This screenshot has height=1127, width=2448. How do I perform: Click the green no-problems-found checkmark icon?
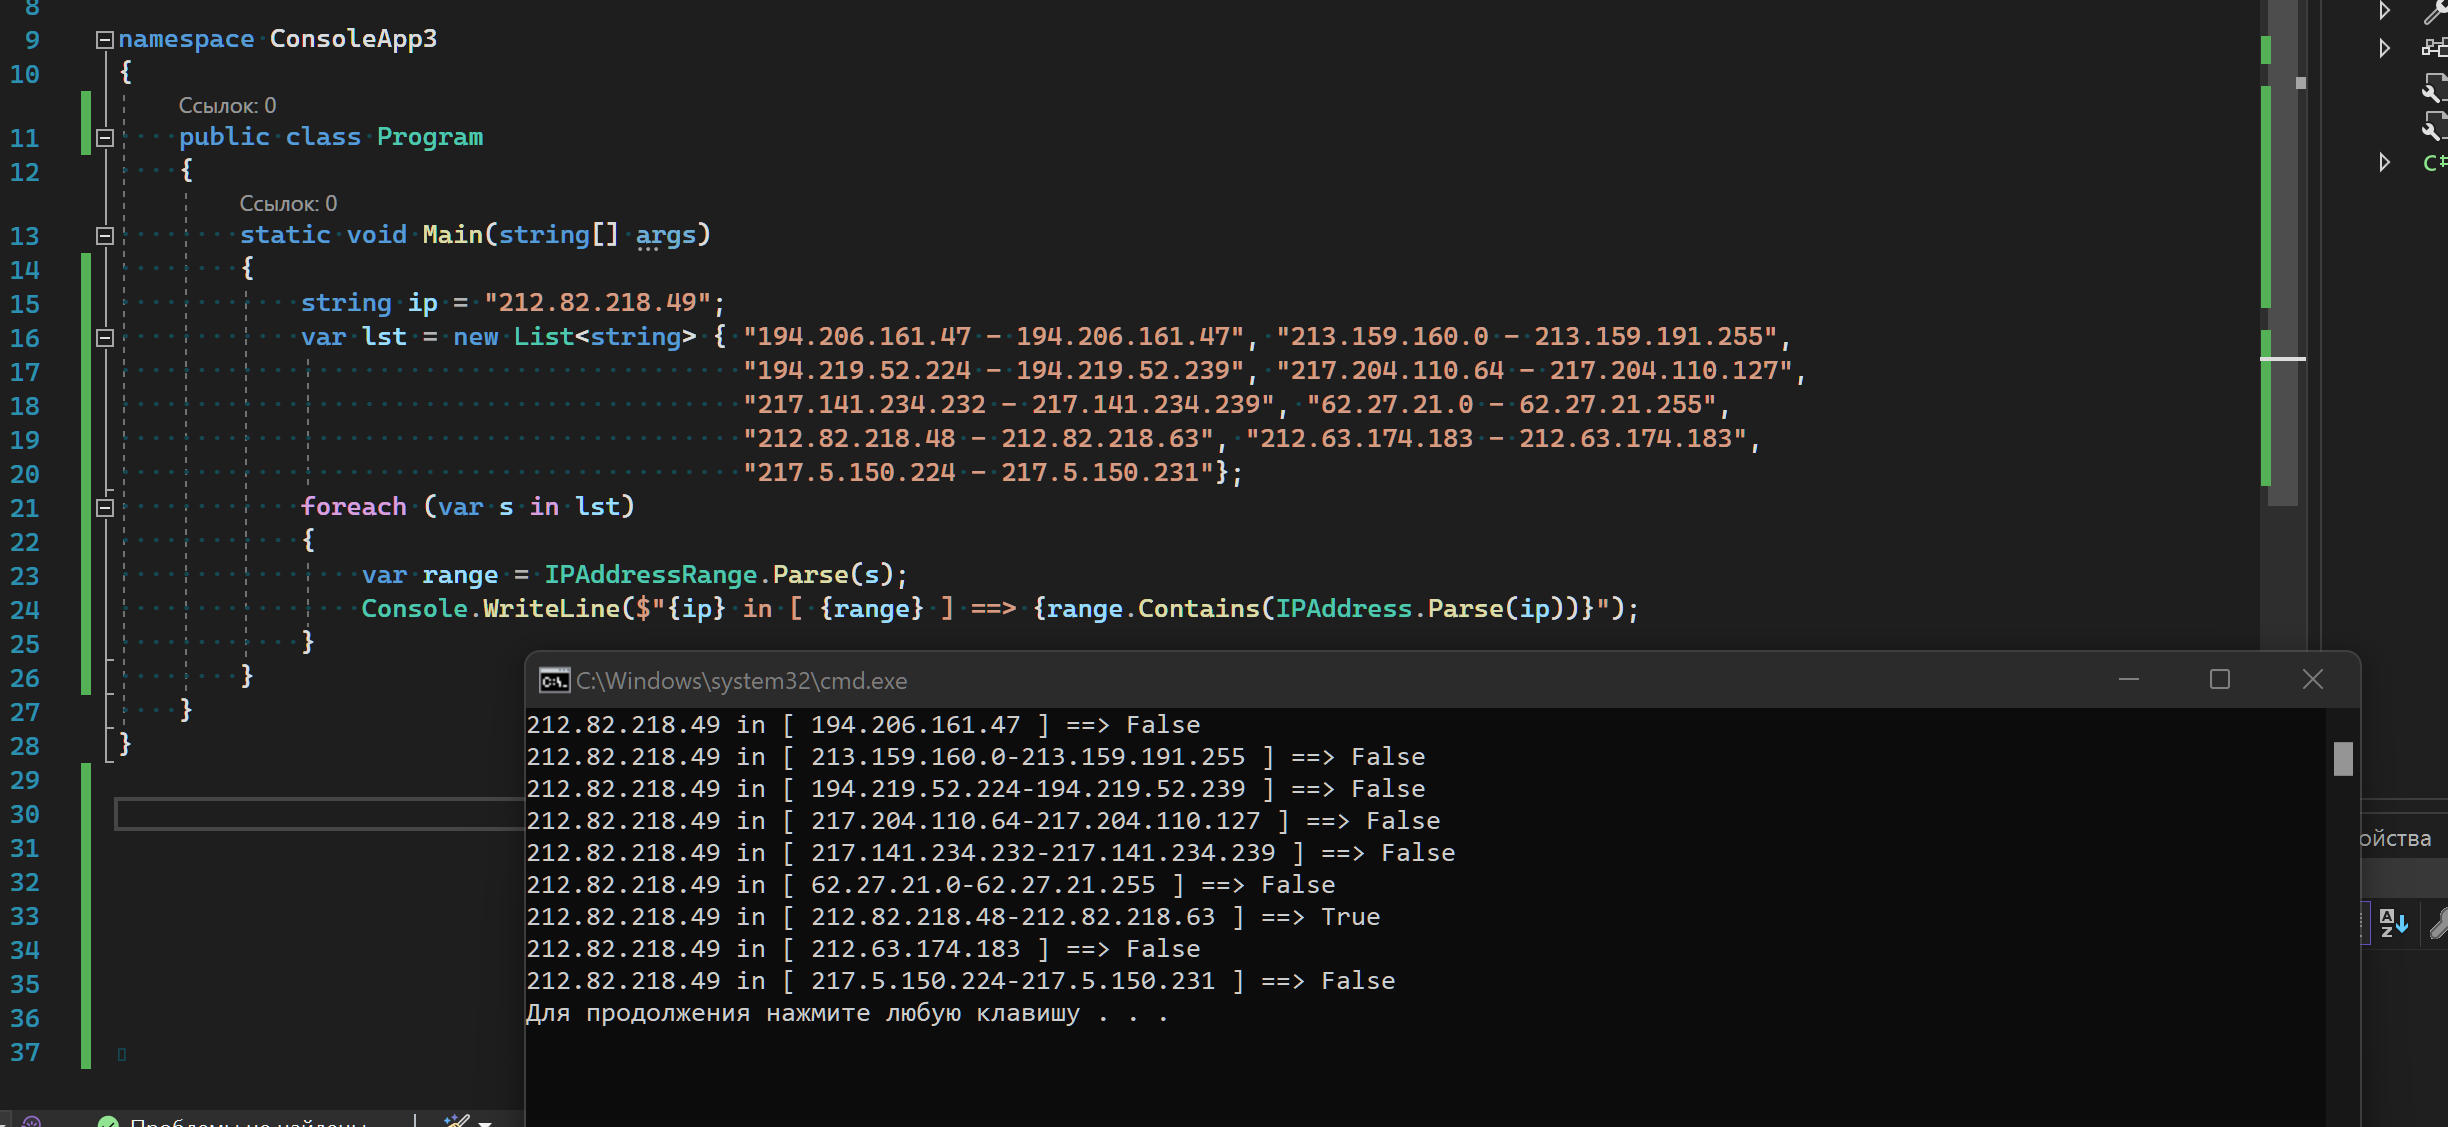(x=108, y=1122)
